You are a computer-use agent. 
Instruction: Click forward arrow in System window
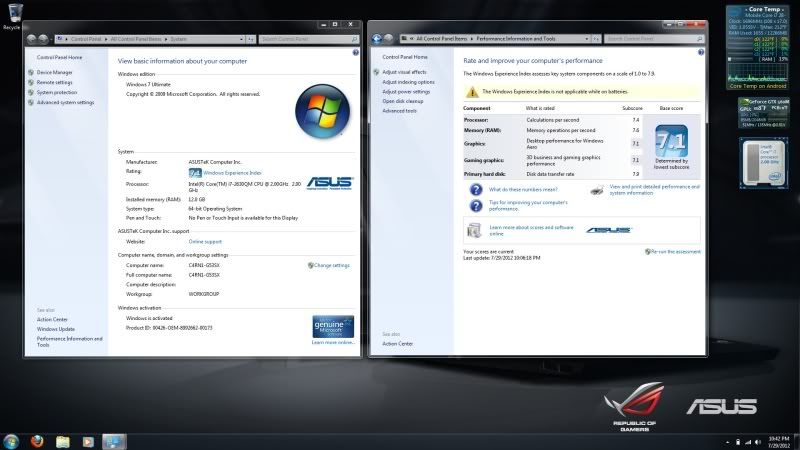tap(43, 39)
